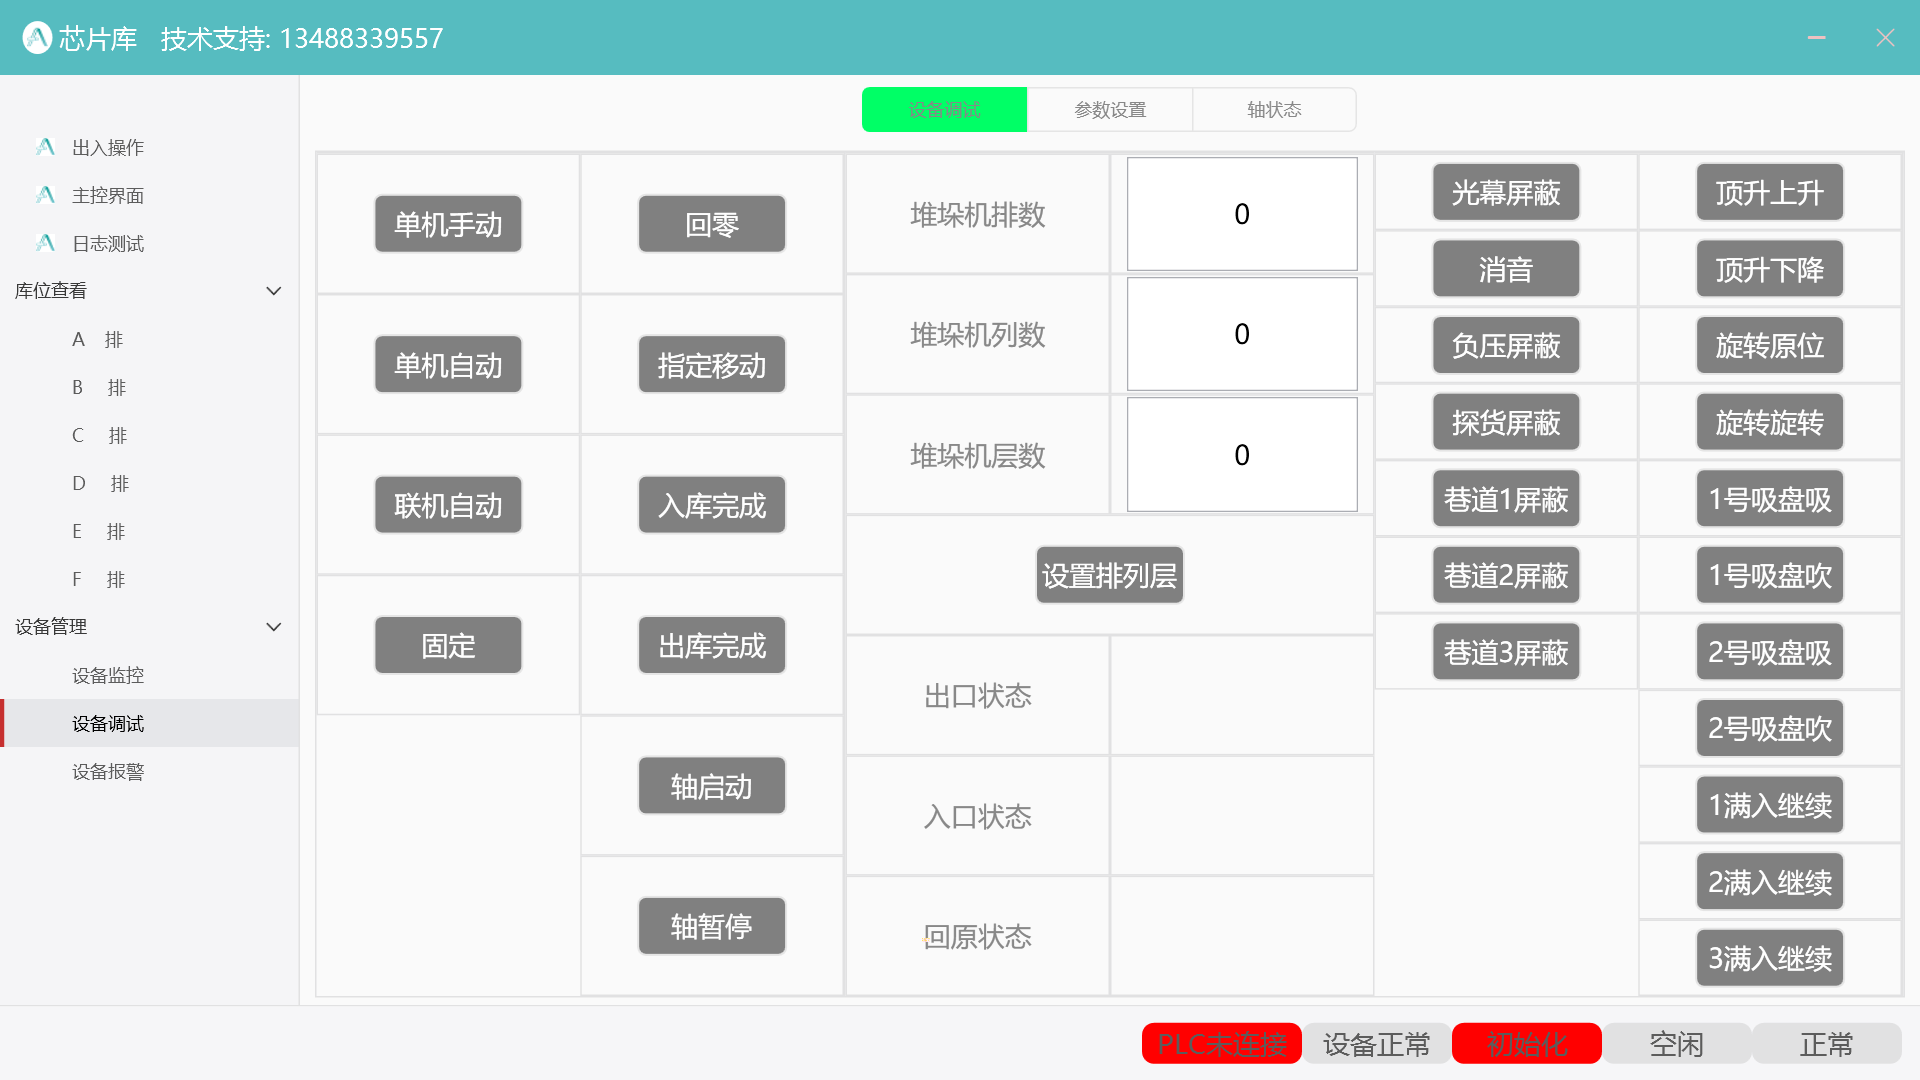Image resolution: width=1920 pixels, height=1080 pixels.
Task: Toggle 巷道1屏蔽 channel mask
Action: click(1505, 498)
